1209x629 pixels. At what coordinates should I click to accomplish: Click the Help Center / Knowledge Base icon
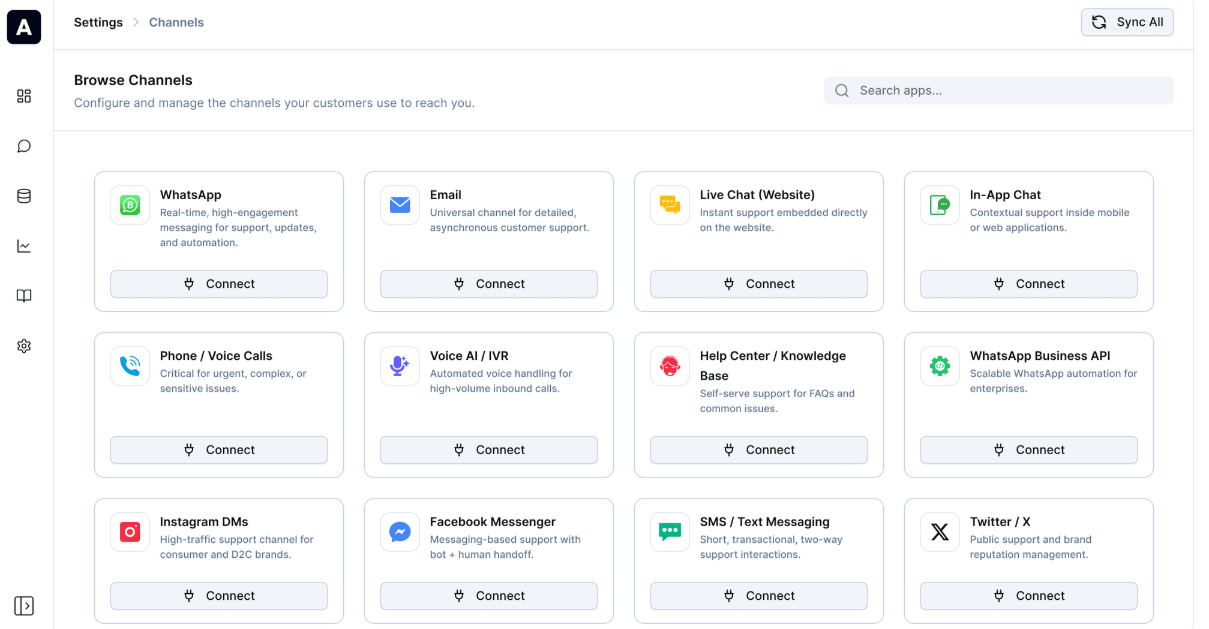(x=670, y=366)
